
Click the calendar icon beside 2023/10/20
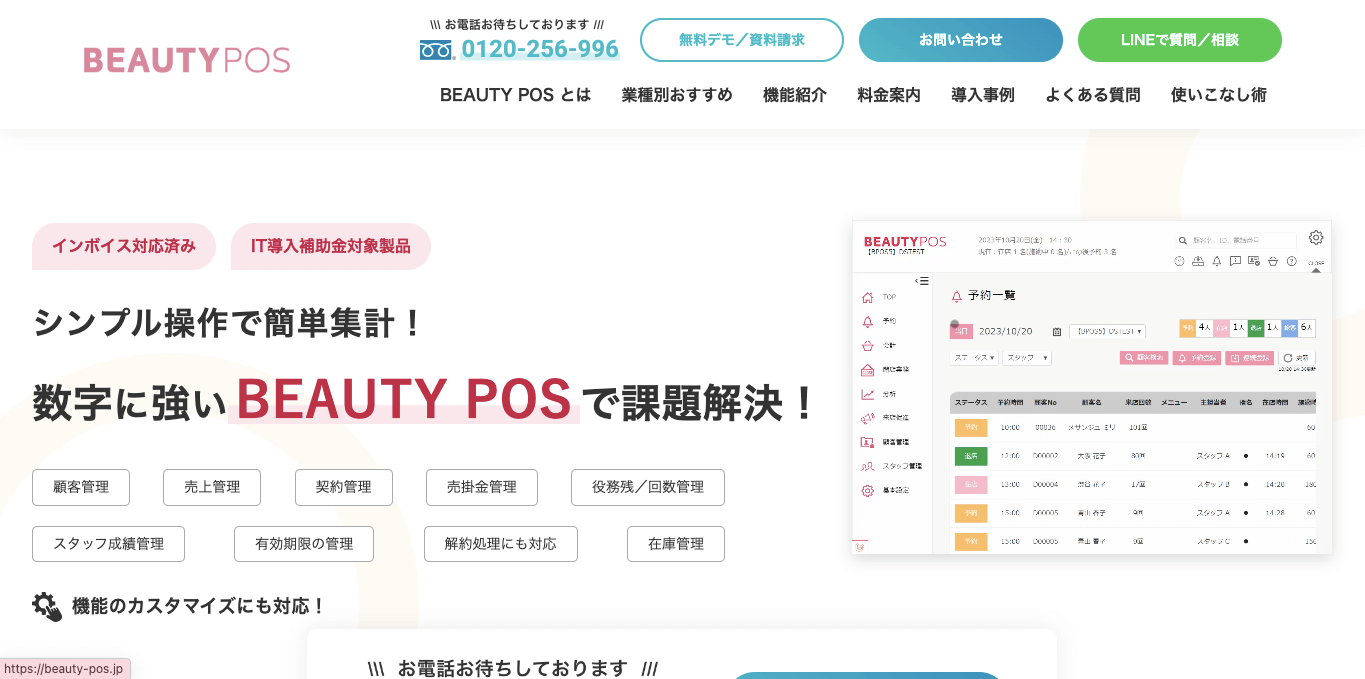coord(1057,332)
